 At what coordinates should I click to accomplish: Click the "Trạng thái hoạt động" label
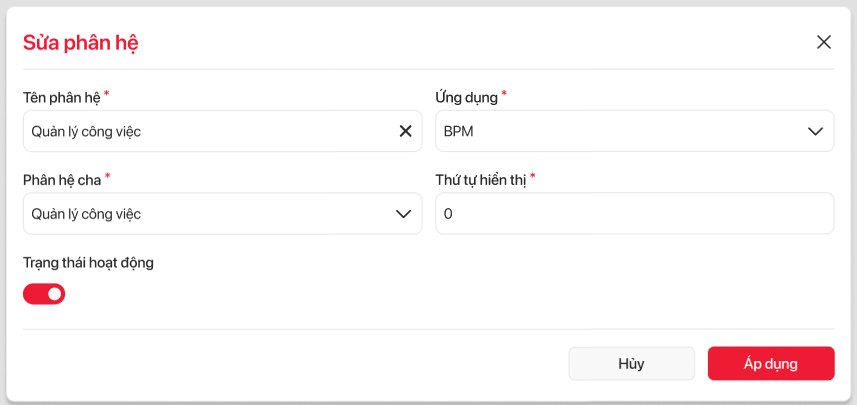tap(88, 263)
